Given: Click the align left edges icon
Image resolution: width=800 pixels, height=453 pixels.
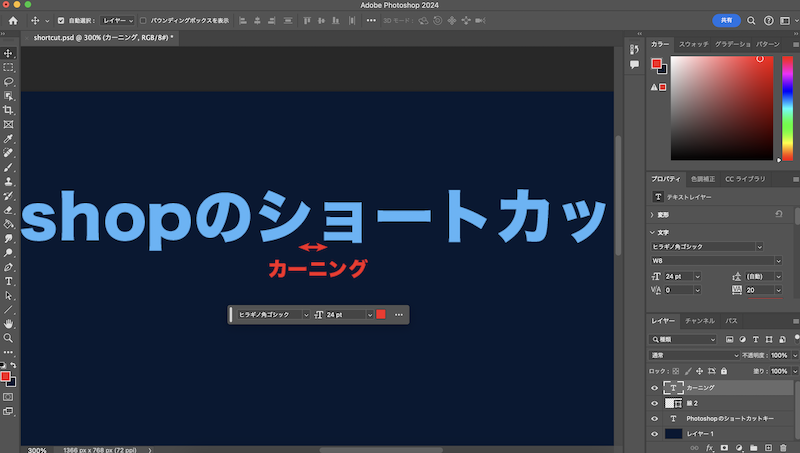Looking at the screenshot, I should (x=243, y=20).
